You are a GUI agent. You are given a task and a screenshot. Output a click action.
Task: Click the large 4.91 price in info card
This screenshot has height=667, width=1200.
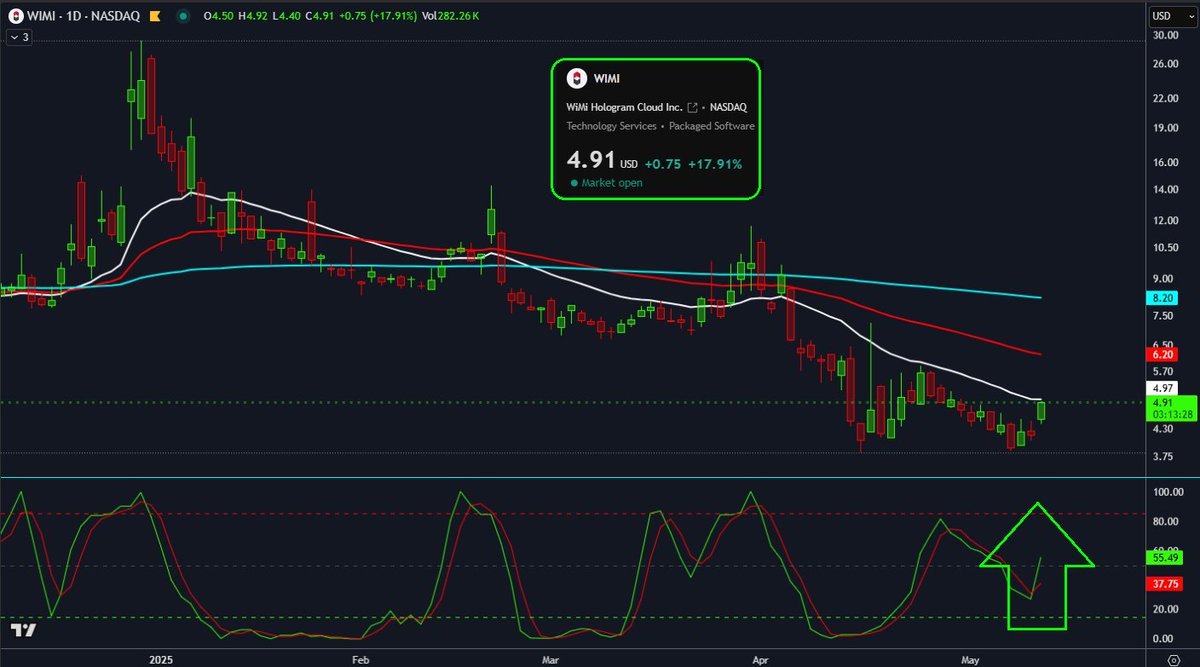click(591, 160)
